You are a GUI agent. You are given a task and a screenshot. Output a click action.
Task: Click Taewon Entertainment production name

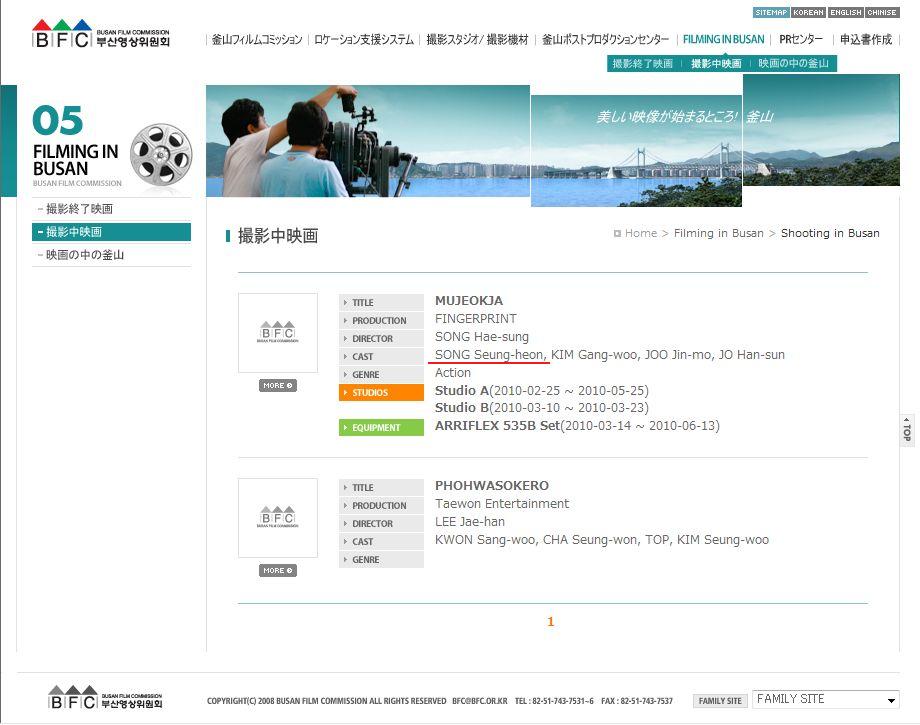502,504
